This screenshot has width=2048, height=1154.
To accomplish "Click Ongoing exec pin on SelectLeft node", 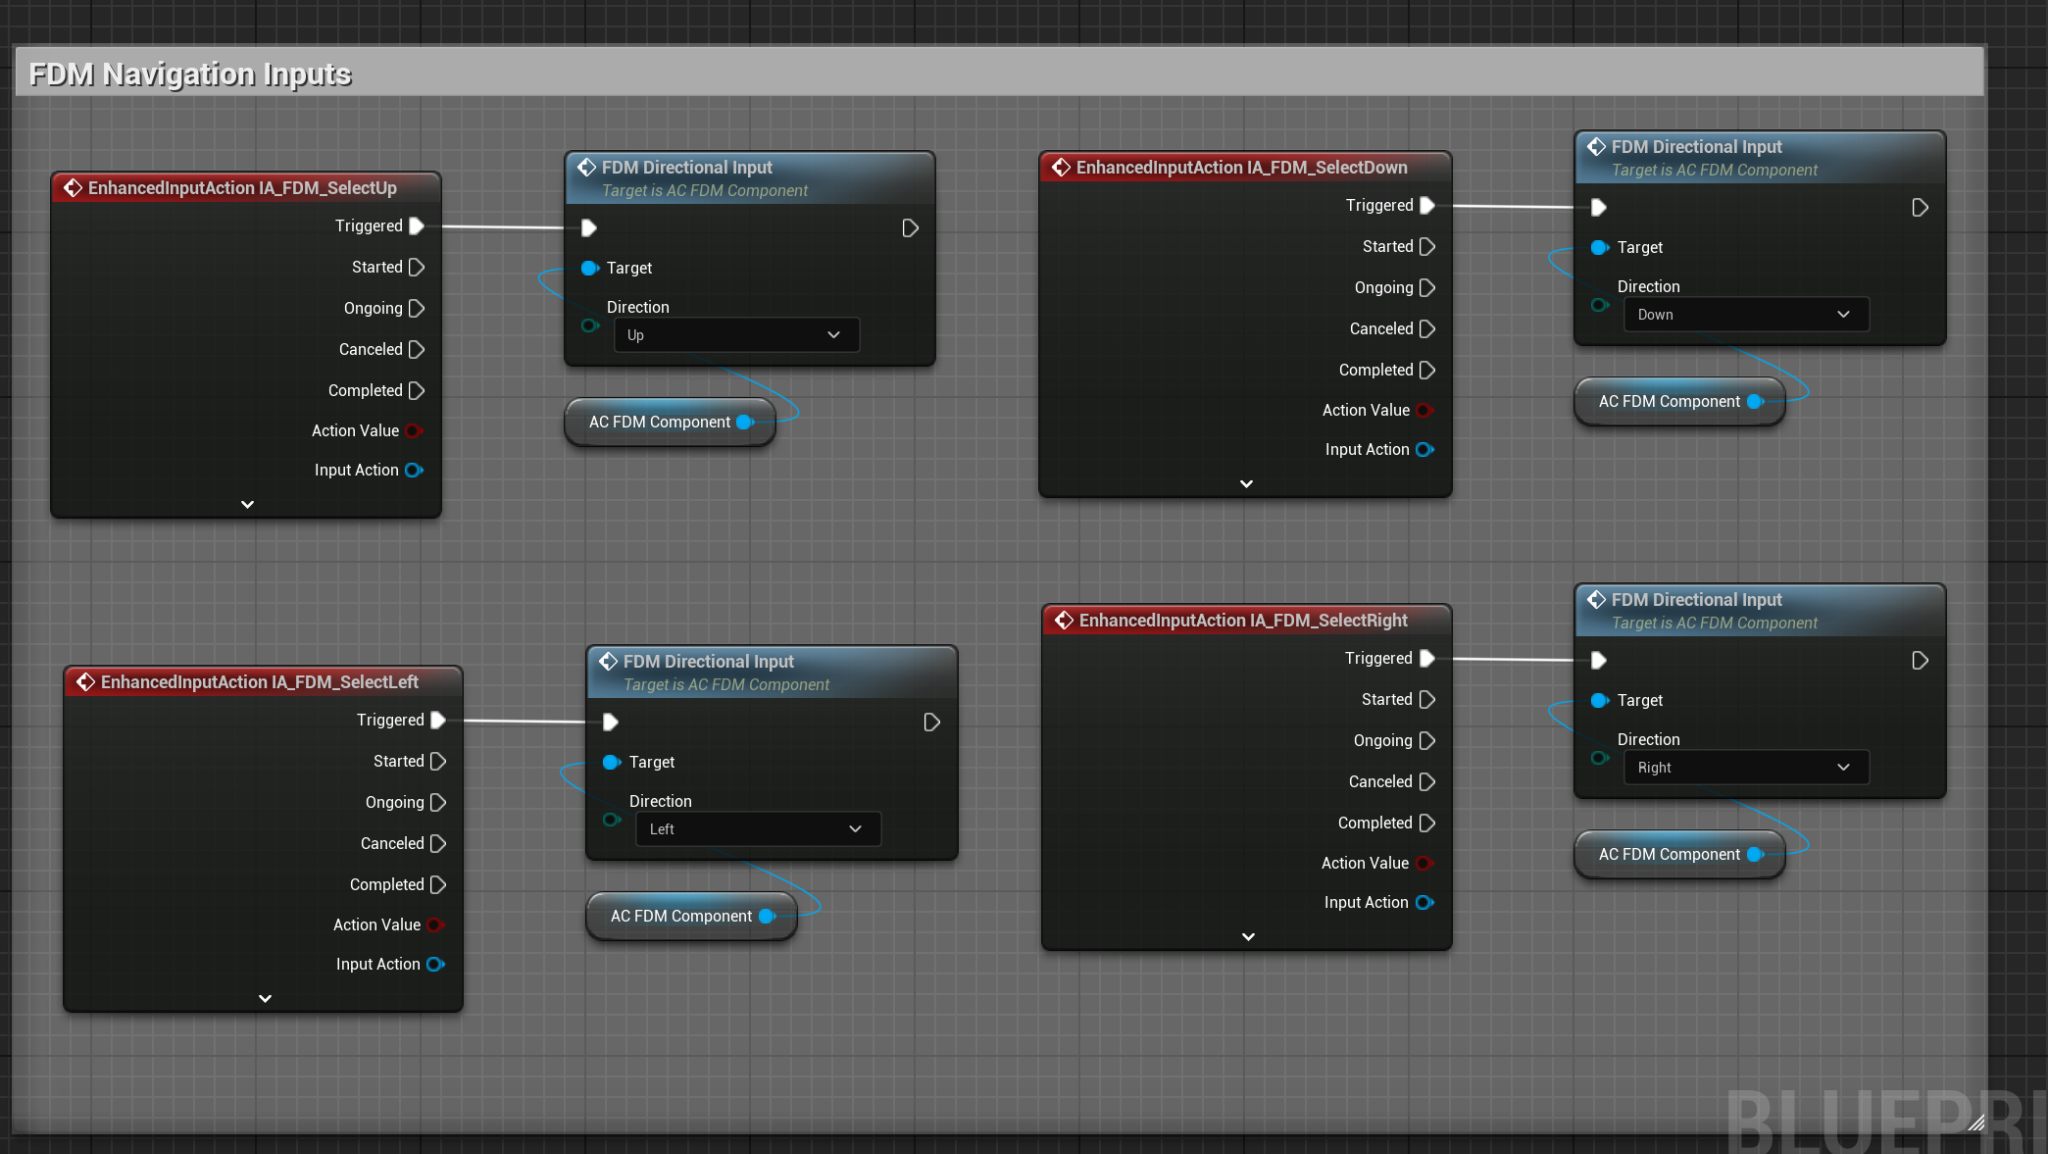I will pyautogui.click(x=438, y=803).
